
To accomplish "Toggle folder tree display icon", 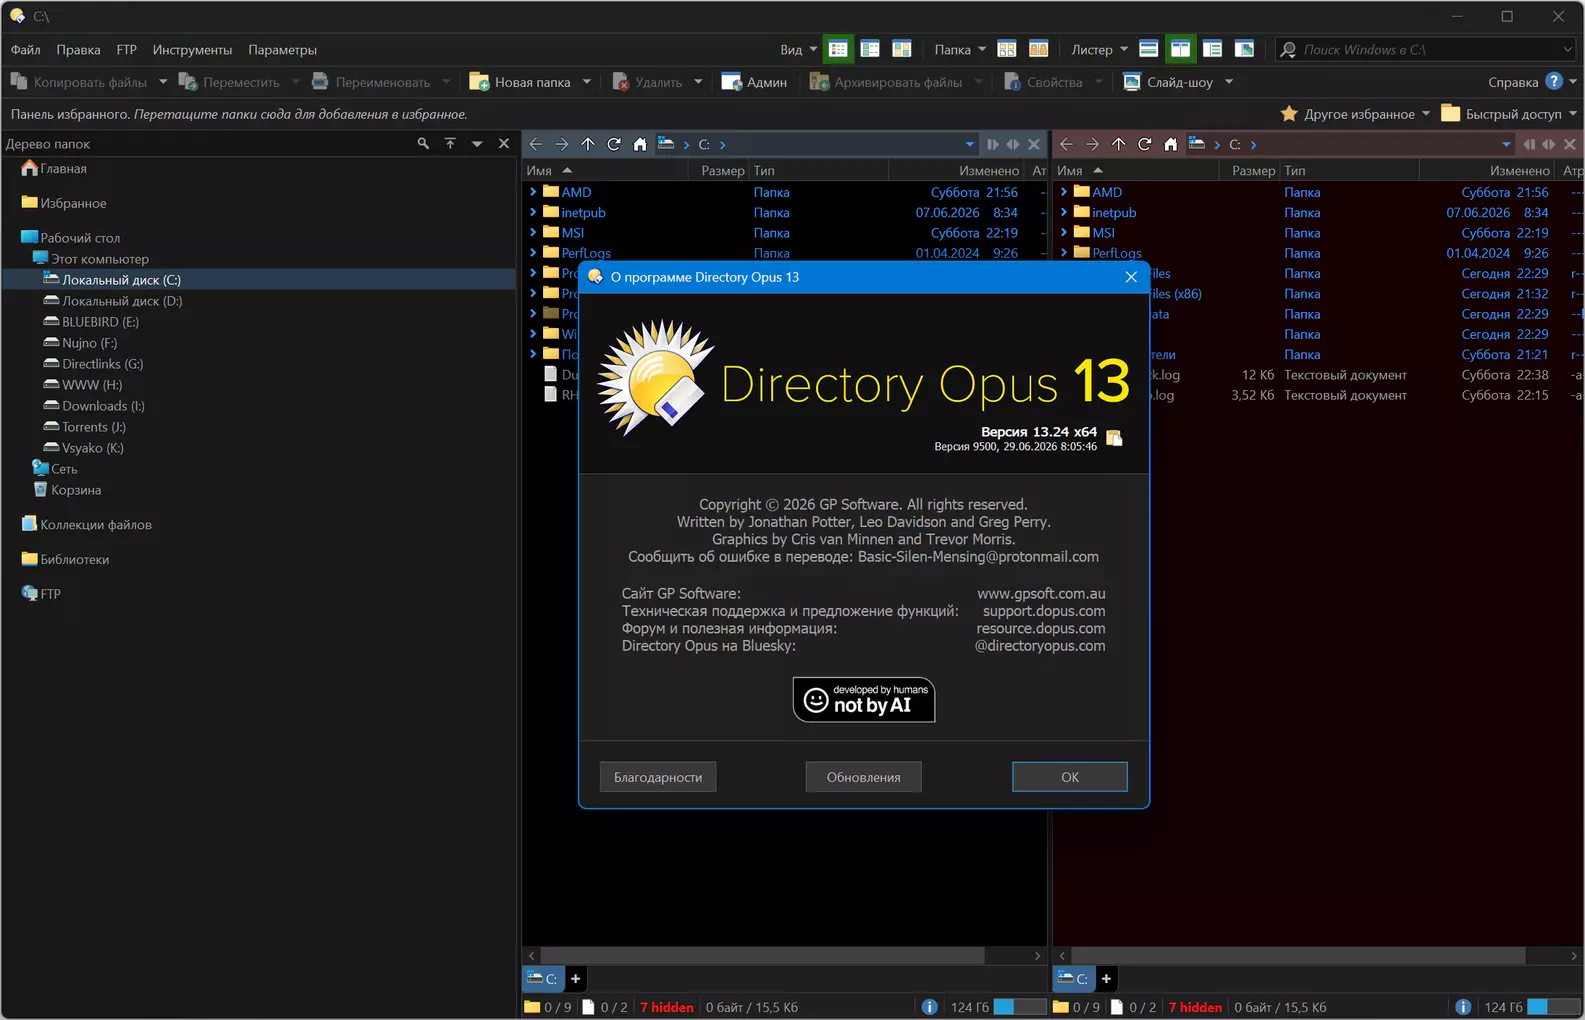I will [x=1213, y=49].
